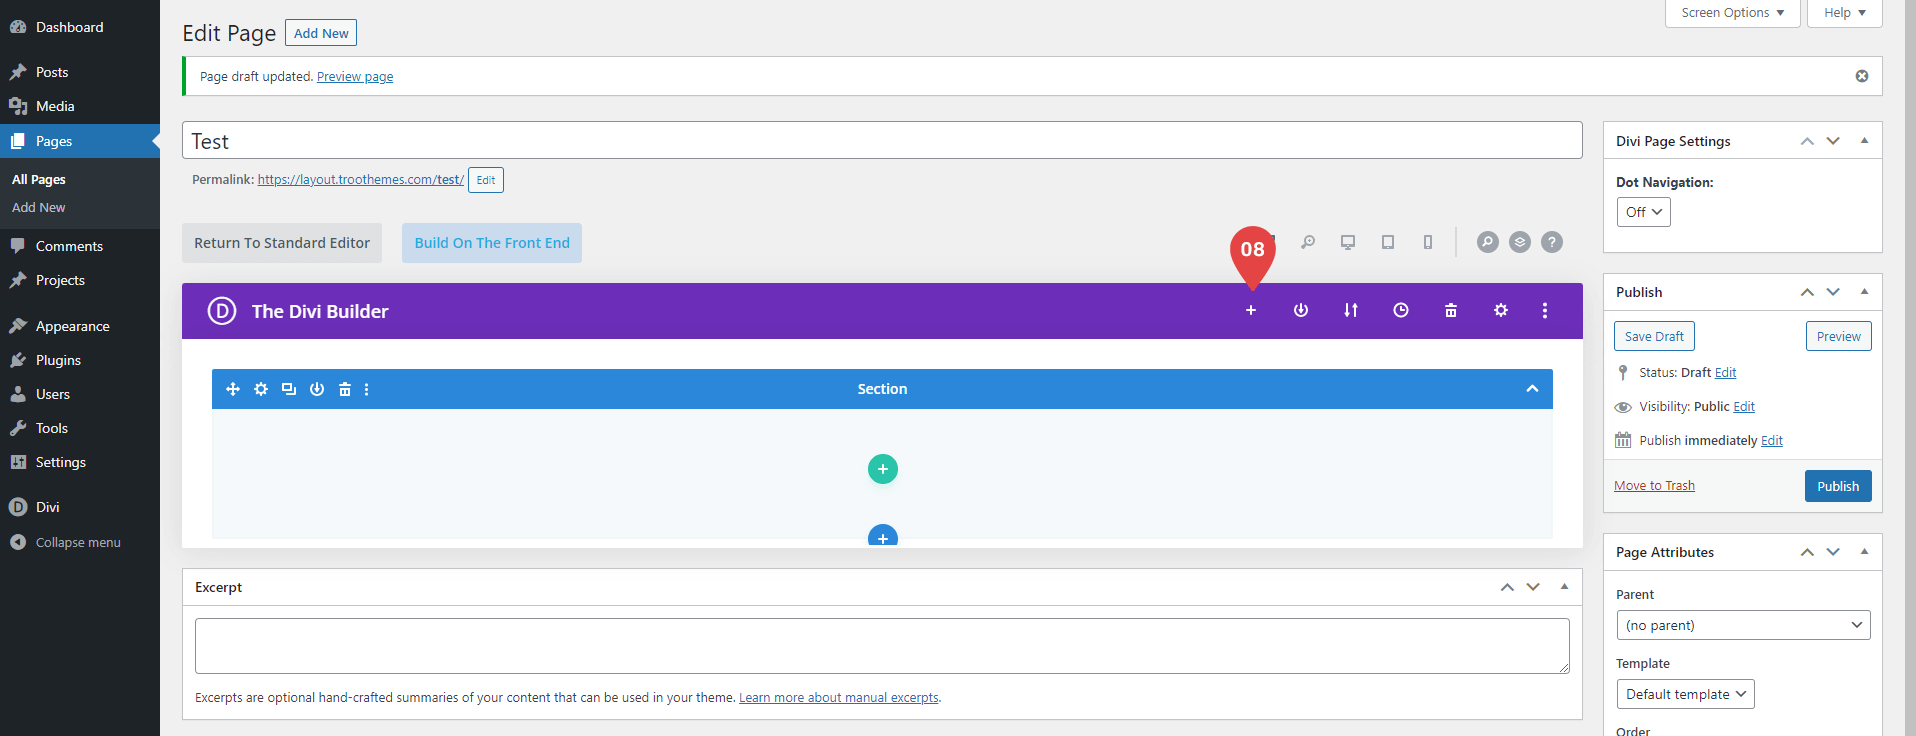
Task: Click Build On The Front End button
Action: coord(492,243)
